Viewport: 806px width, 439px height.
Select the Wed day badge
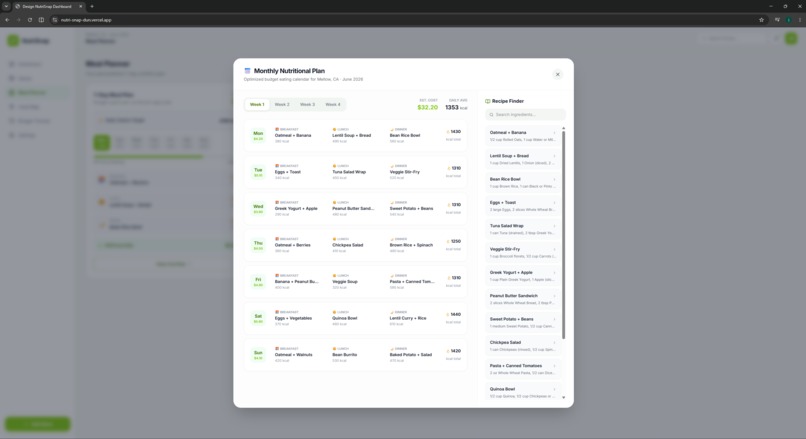click(258, 209)
